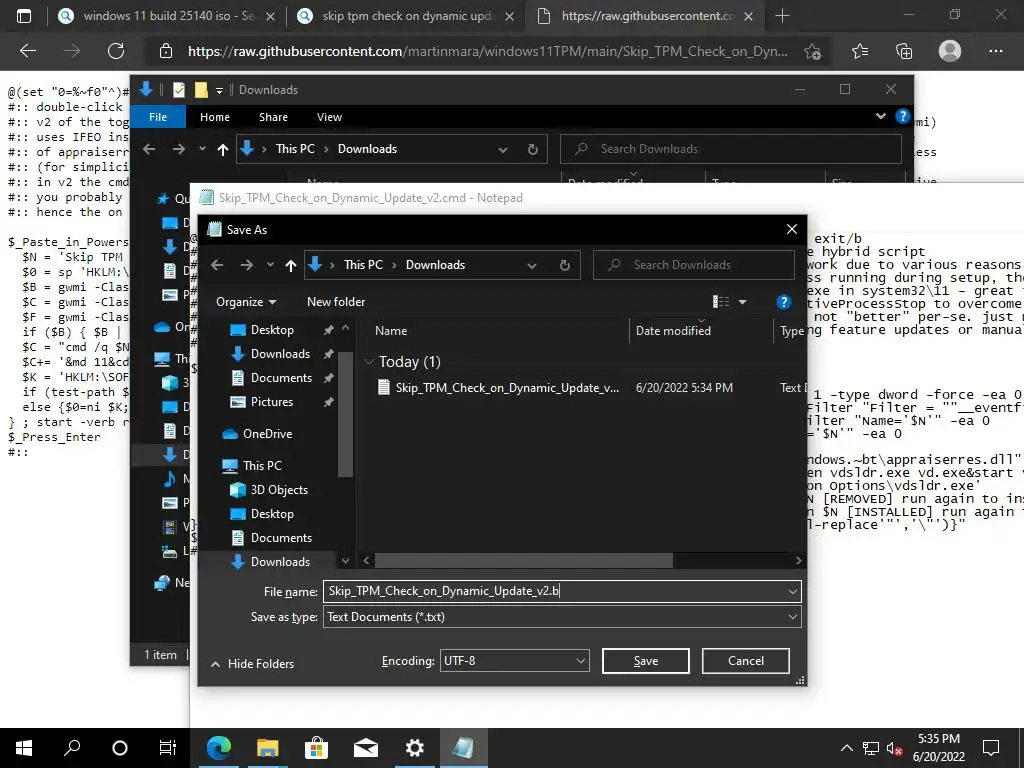Open Task View on taskbar

point(168,748)
